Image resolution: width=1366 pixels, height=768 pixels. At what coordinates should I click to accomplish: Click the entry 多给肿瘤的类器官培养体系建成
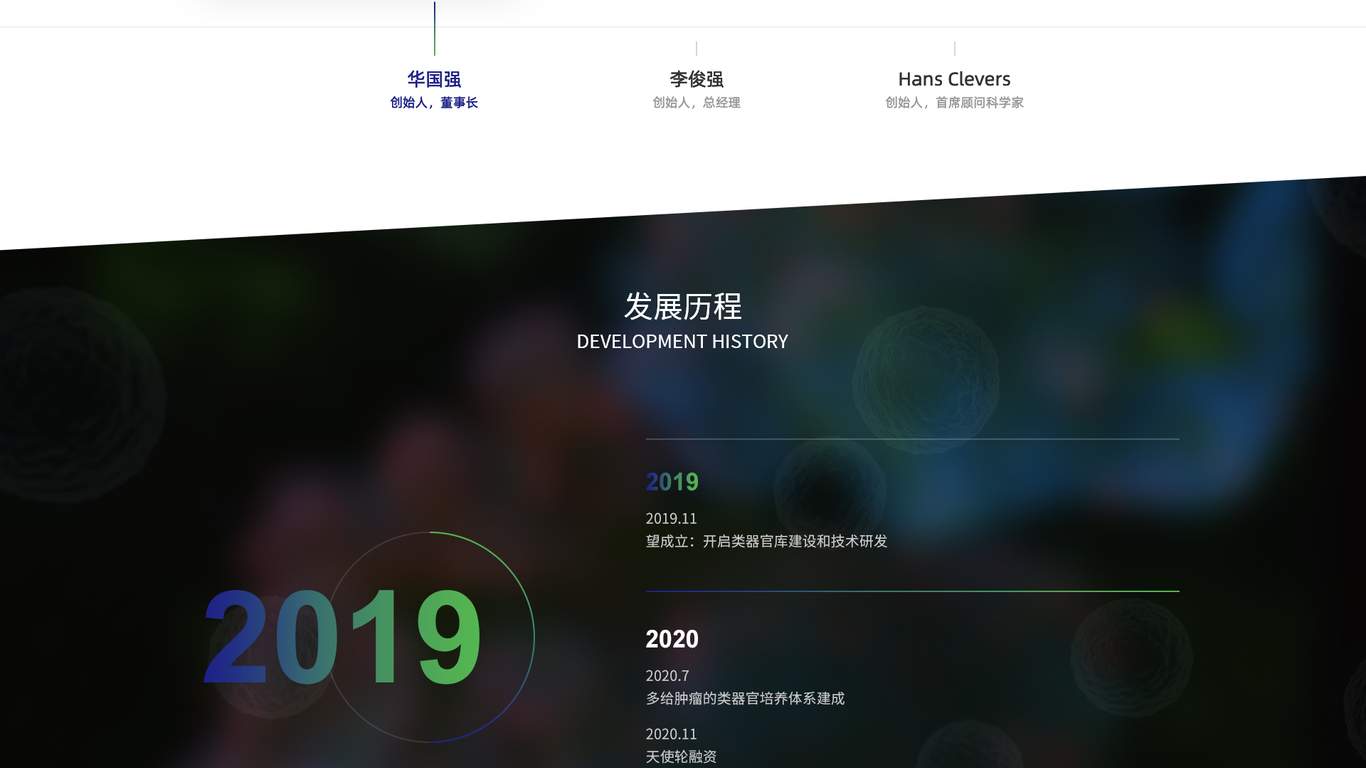click(745, 698)
